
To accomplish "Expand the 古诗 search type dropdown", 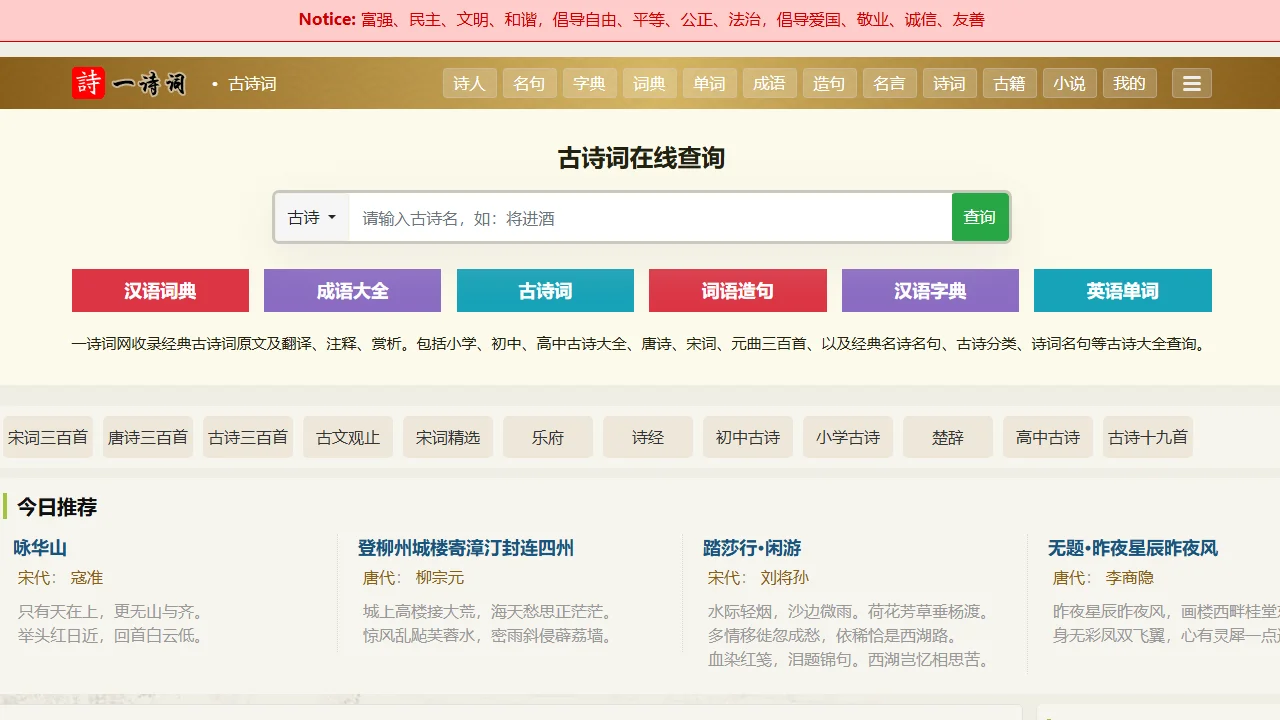I will point(311,217).
